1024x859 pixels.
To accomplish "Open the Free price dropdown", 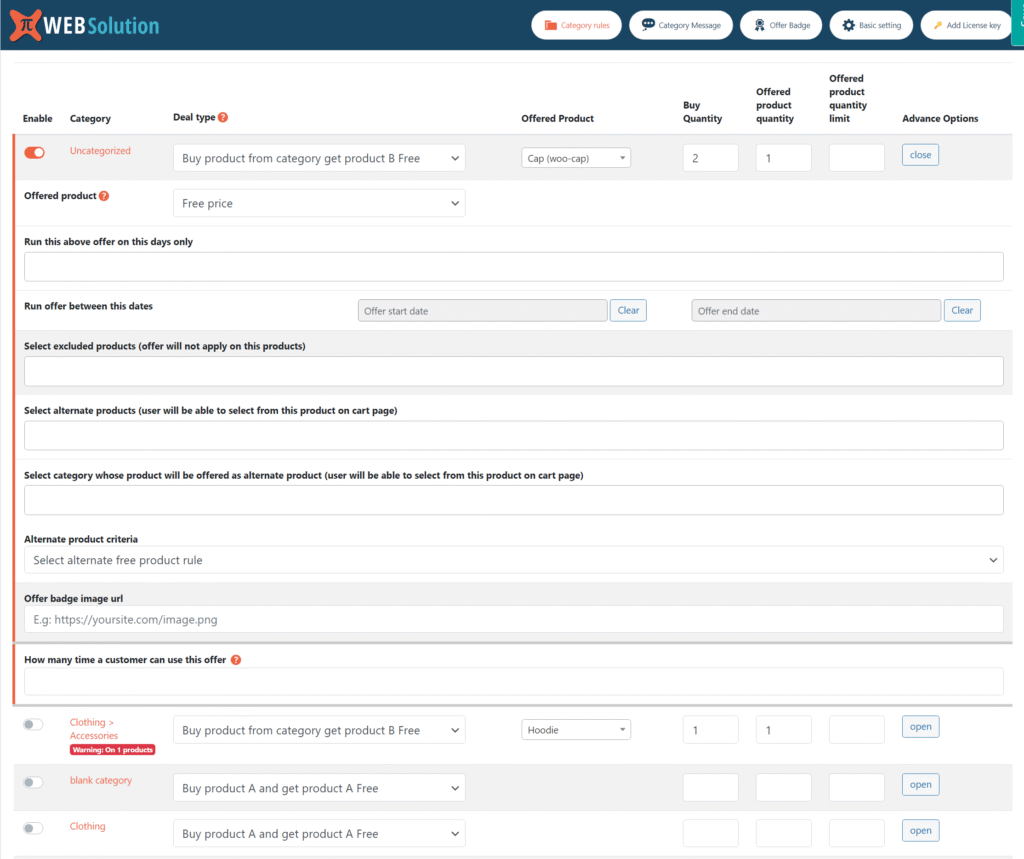I will pyautogui.click(x=319, y=203).
